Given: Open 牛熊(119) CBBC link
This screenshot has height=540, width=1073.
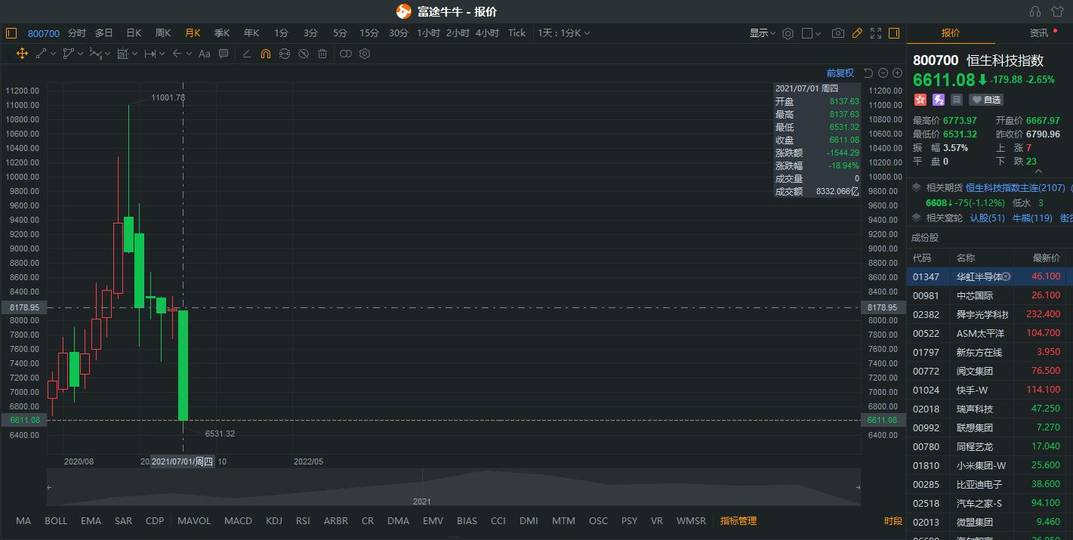Looking at the screenshot, I should (x=1032, y=218).
